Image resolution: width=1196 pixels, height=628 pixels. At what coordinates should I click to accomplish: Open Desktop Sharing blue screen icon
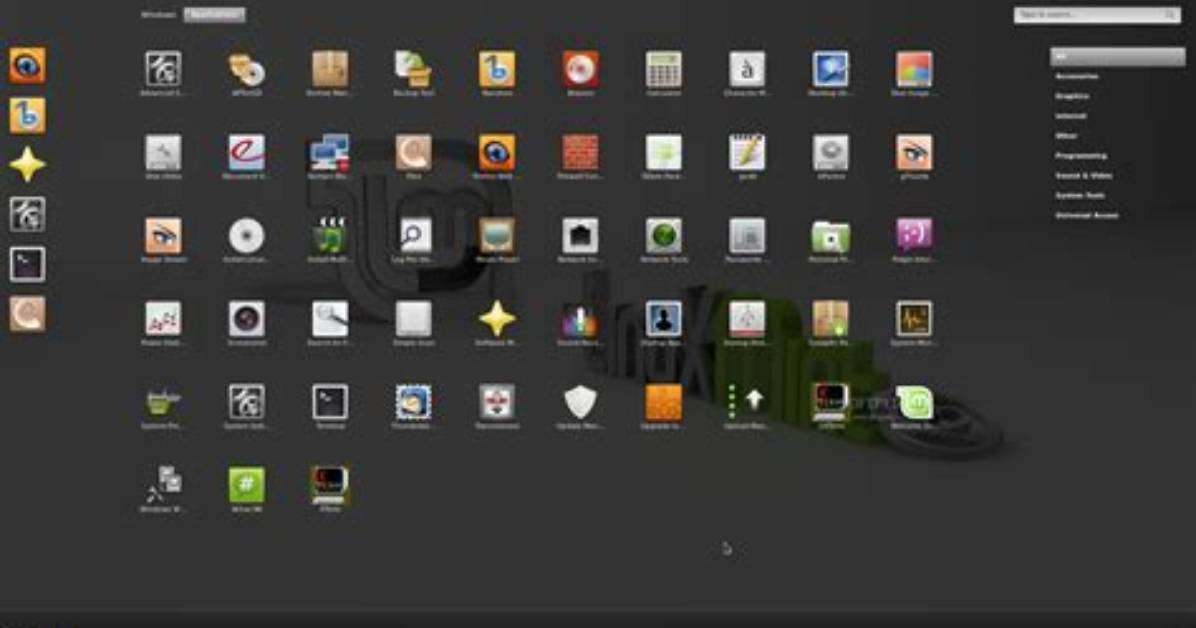tap(831, 69)
